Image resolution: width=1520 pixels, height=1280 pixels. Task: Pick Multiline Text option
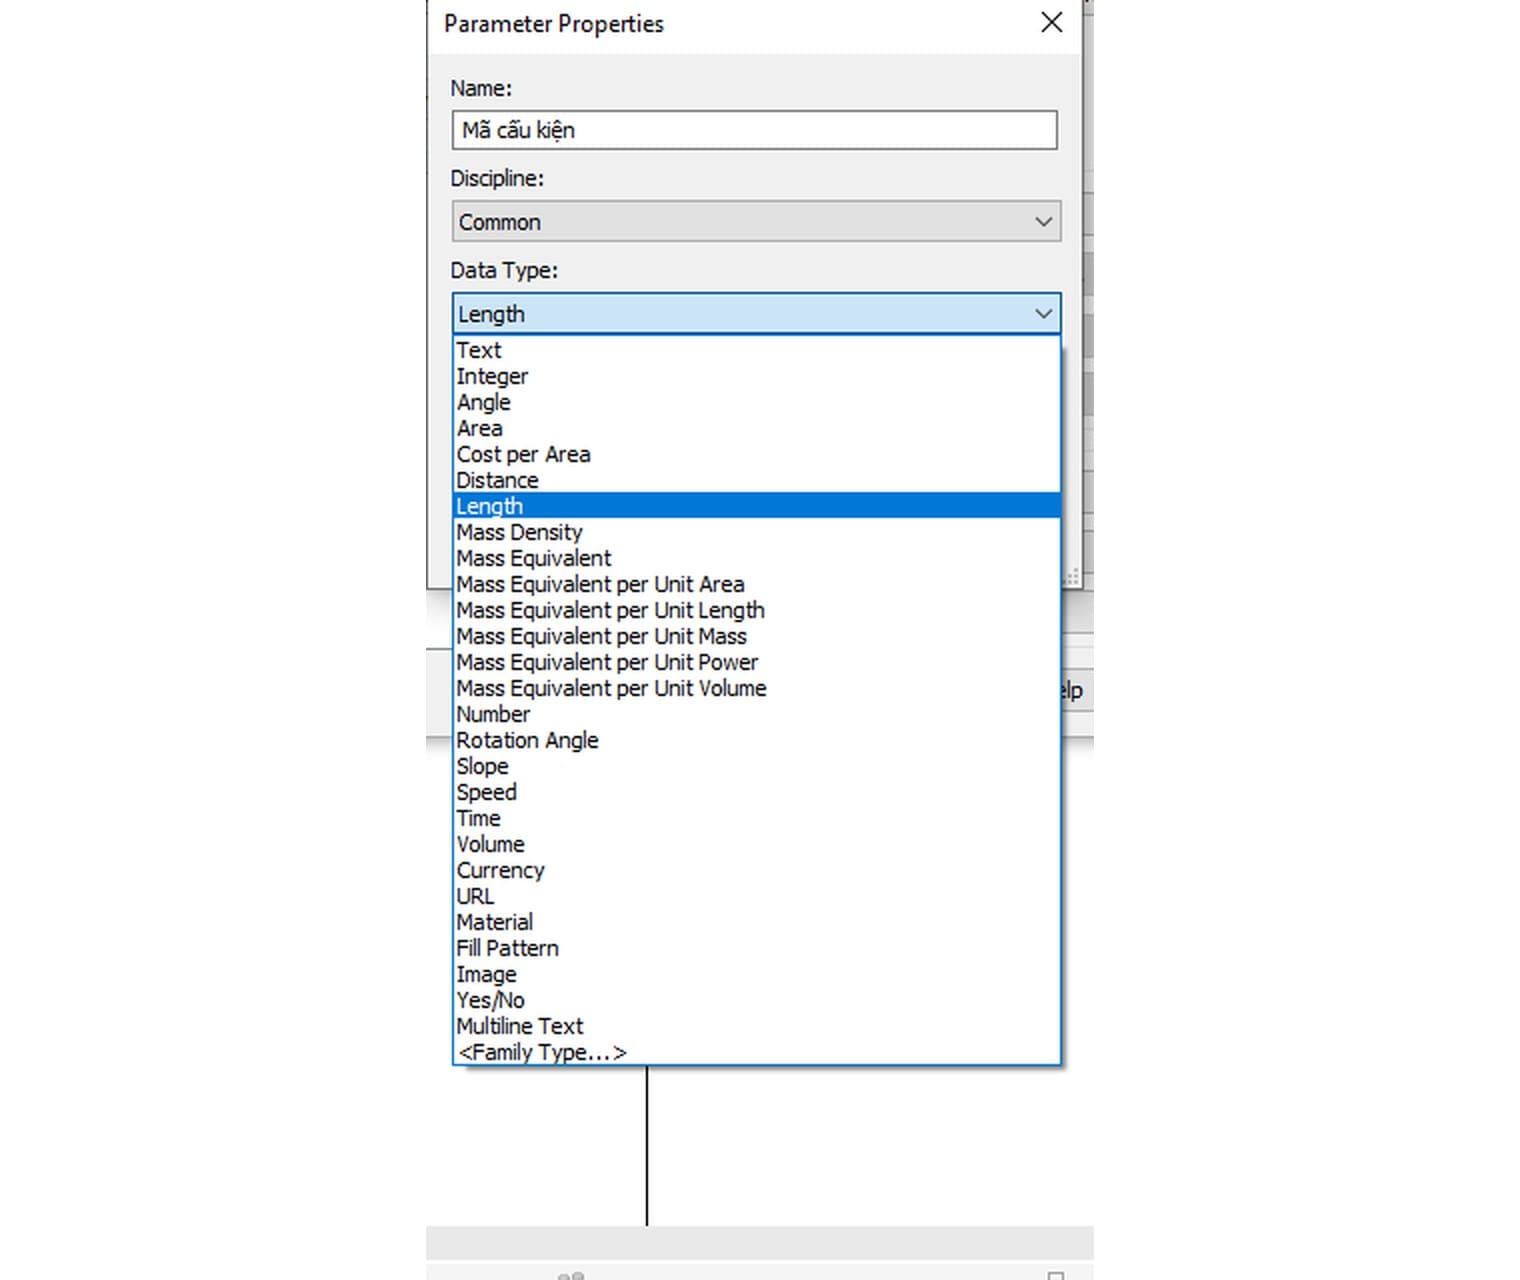(756, 1026)
